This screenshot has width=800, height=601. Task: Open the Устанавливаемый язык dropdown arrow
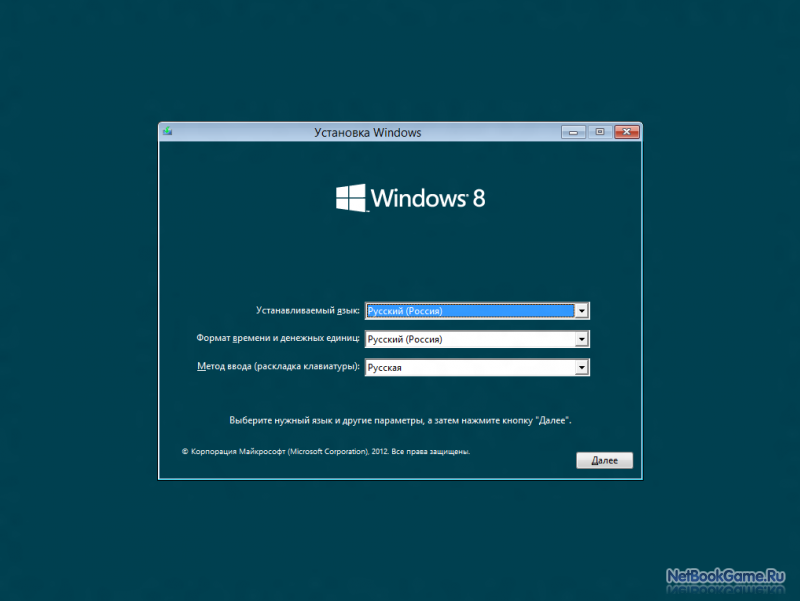coord(582,311)
